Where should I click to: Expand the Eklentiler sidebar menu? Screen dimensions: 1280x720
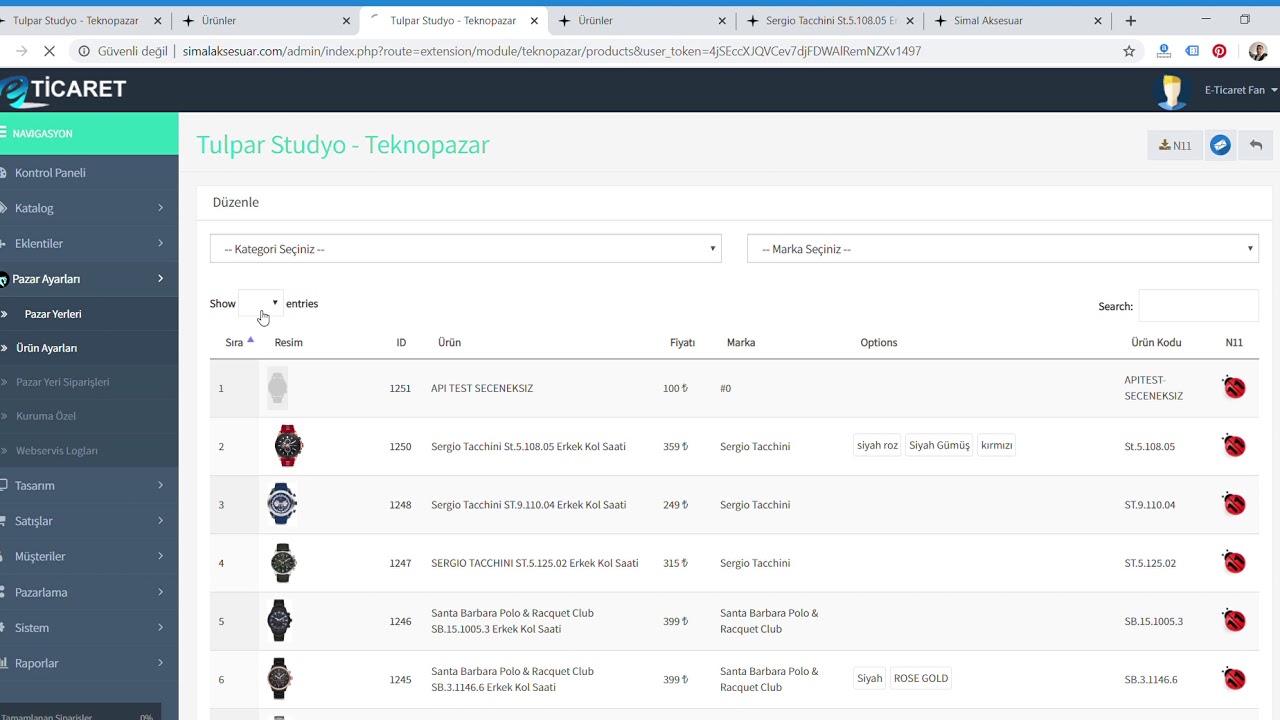89,243
